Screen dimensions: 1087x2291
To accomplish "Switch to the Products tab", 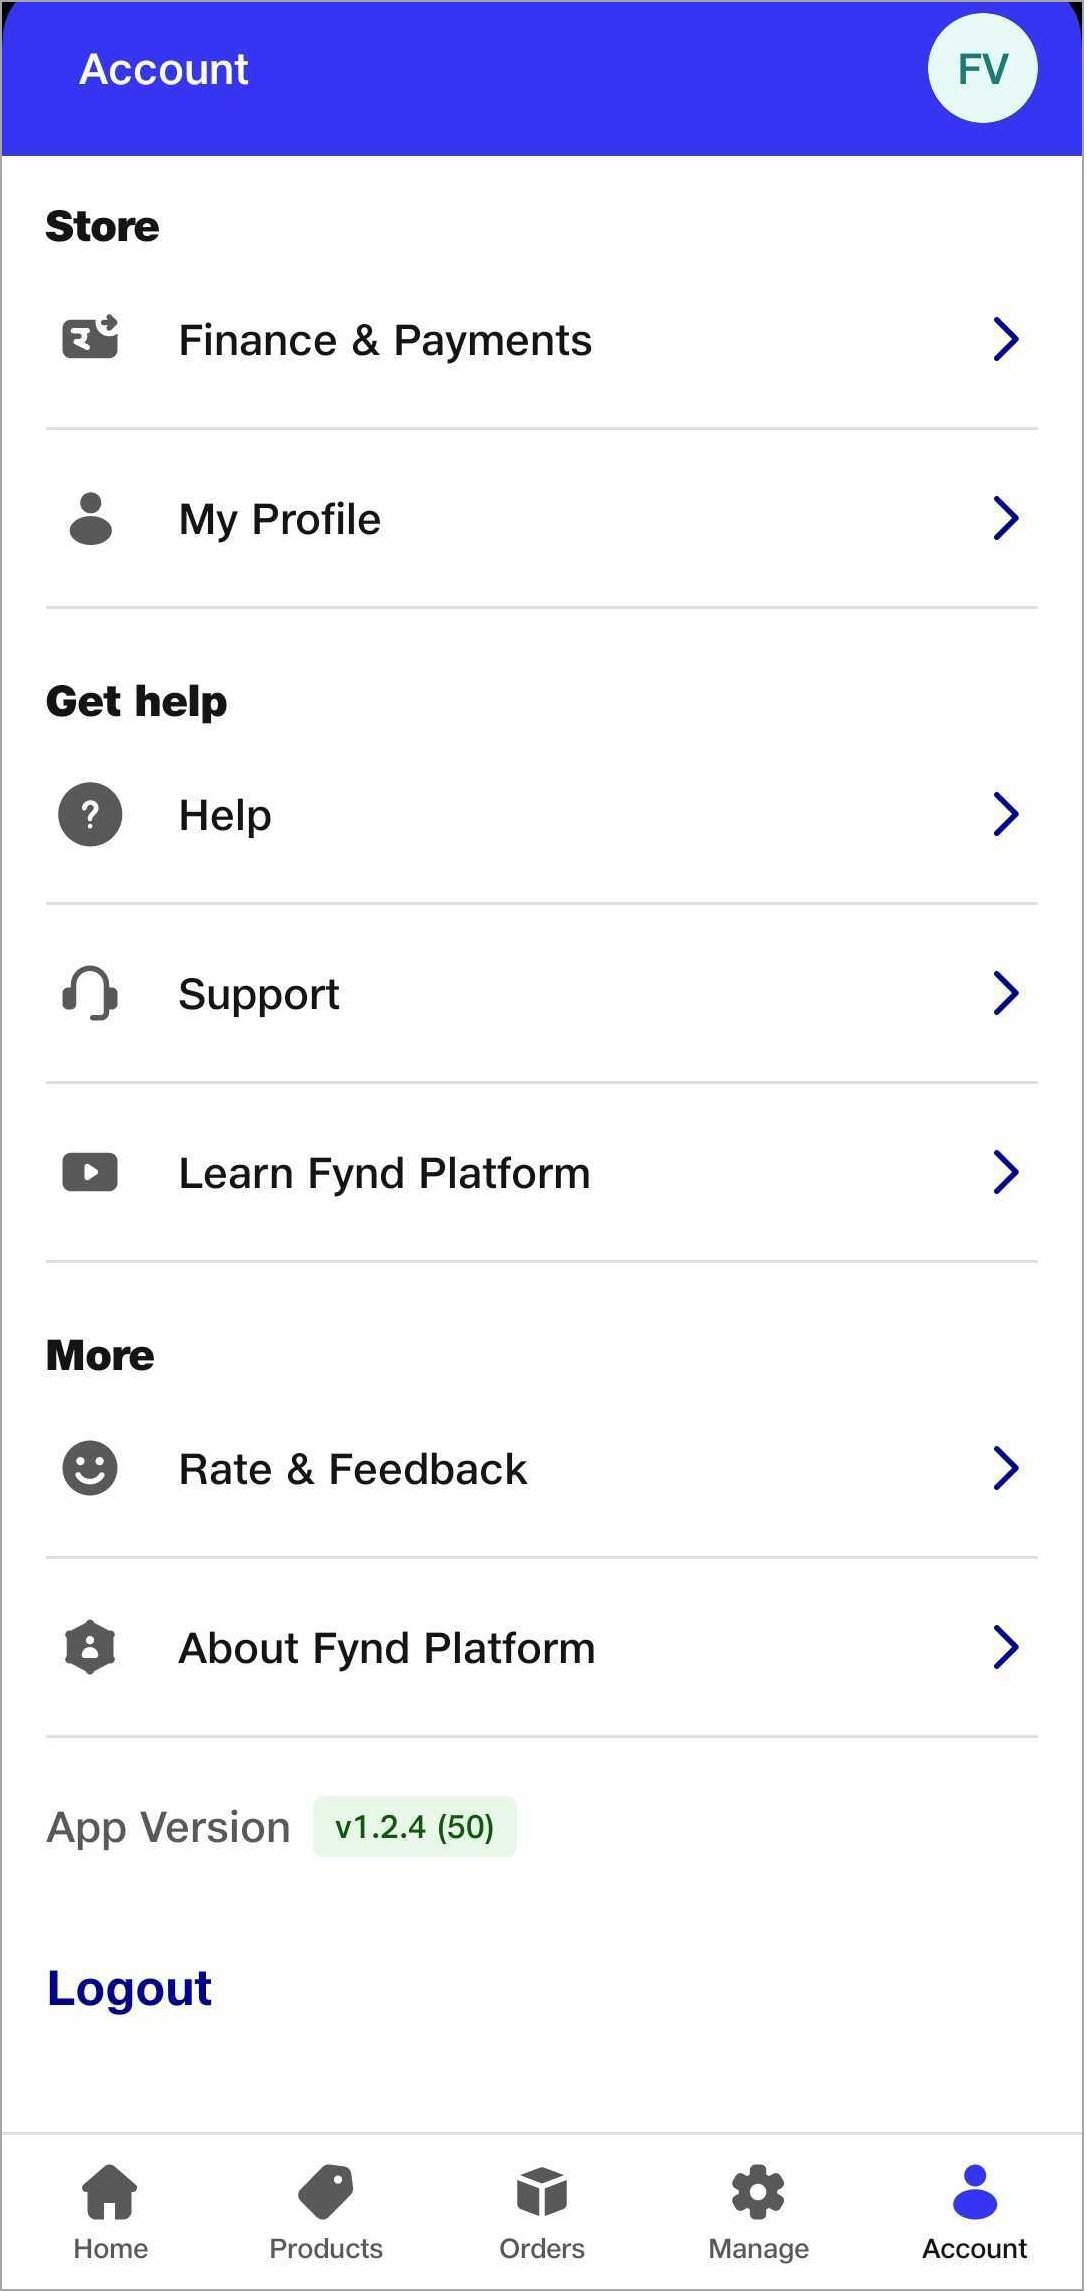I will 326,2212.
